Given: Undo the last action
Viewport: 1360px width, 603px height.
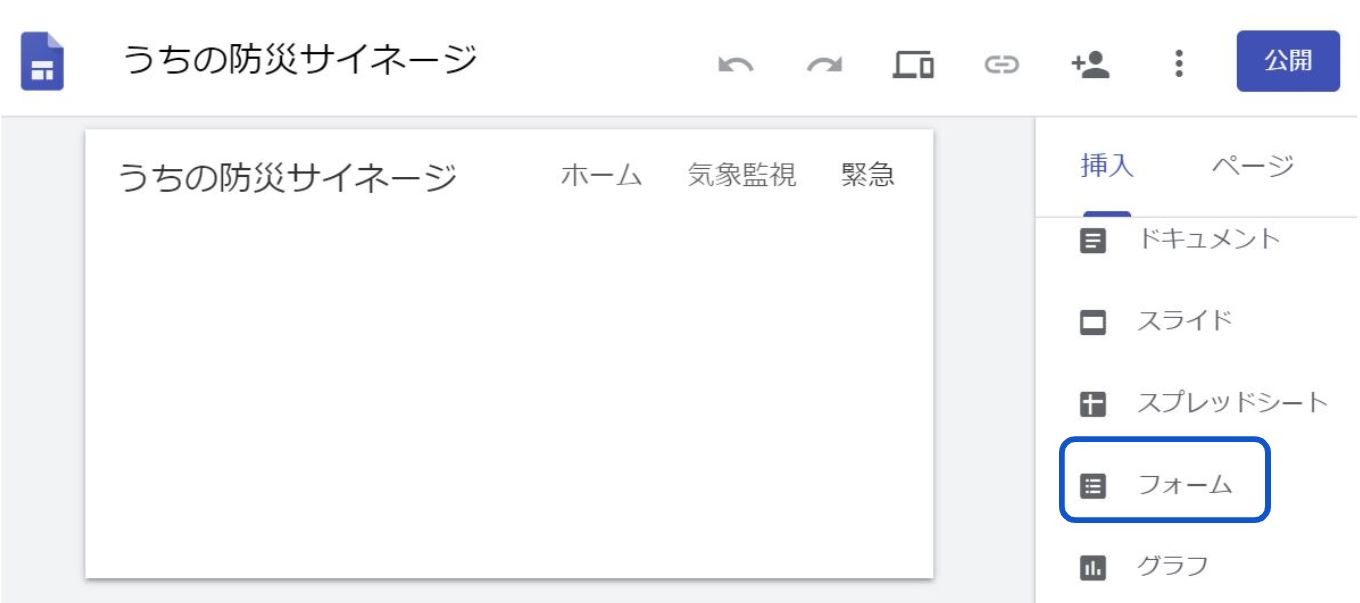Looking at the screenshot, I should pyautogui.click(x=735, y=65).
